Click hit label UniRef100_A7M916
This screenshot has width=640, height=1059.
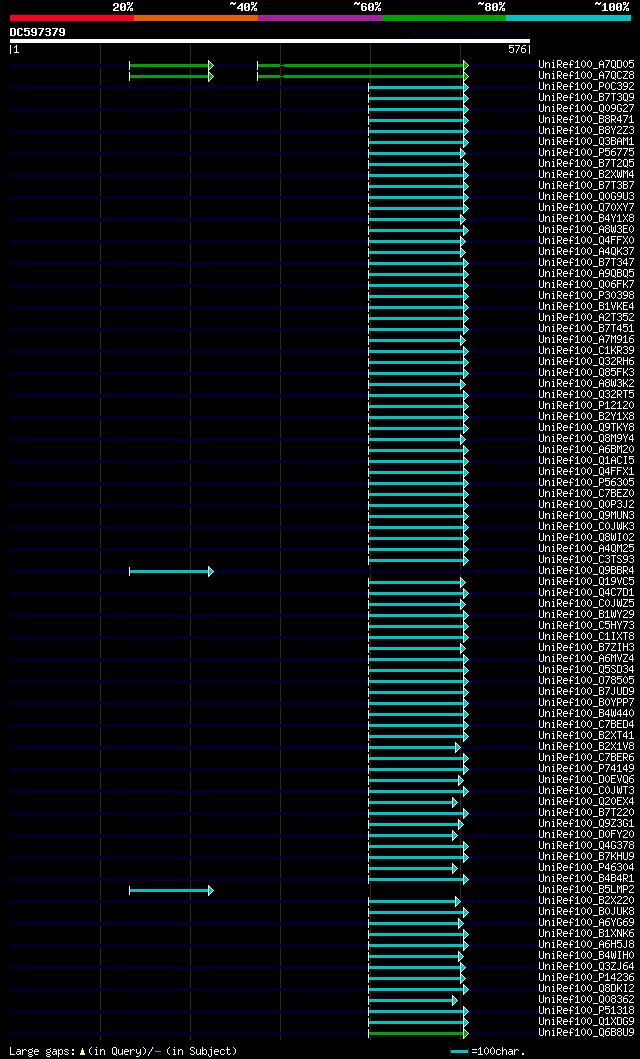(586, 339)
